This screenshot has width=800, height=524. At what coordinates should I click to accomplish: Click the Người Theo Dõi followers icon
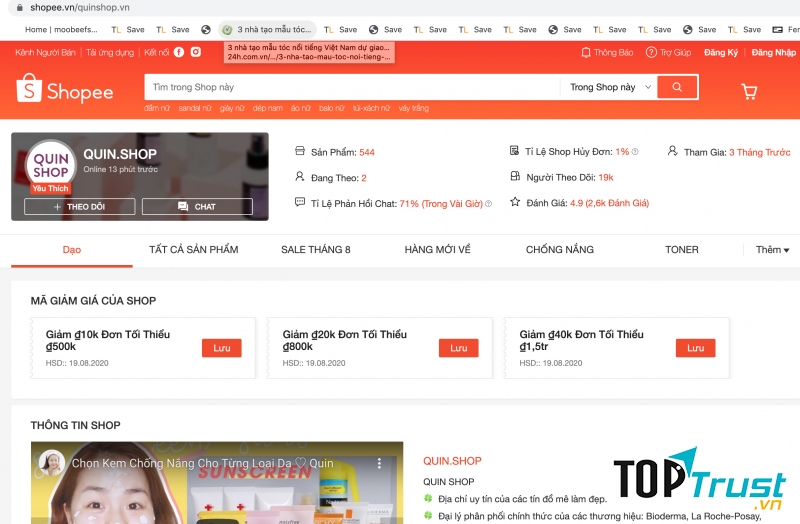tap(515, 176)
